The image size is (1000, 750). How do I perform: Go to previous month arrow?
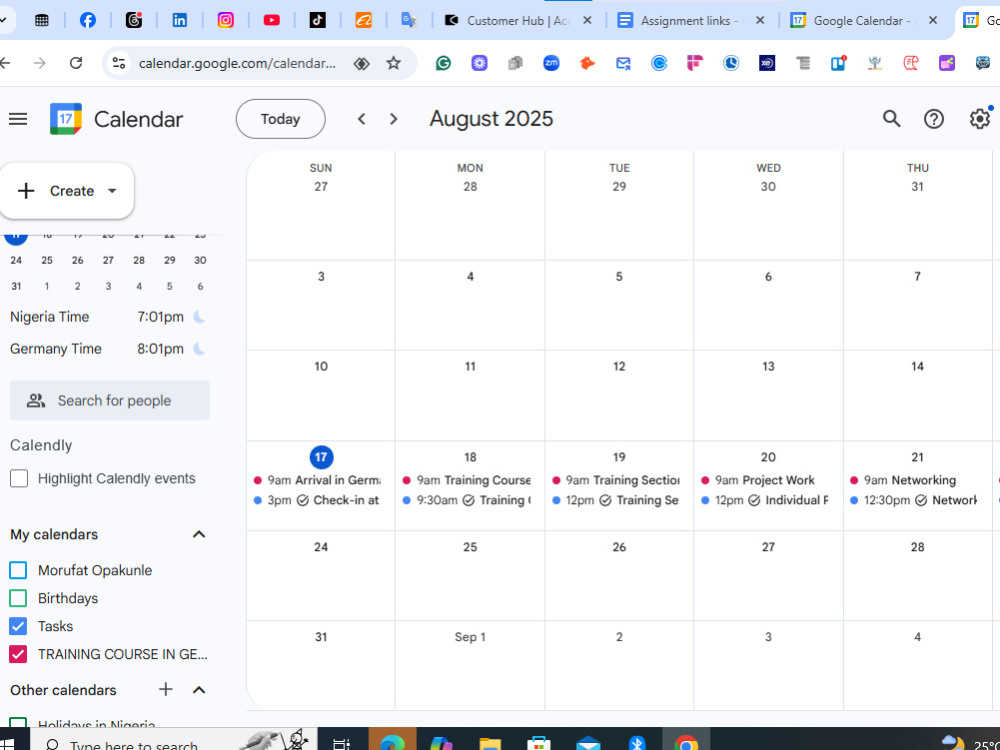point(362,119)
